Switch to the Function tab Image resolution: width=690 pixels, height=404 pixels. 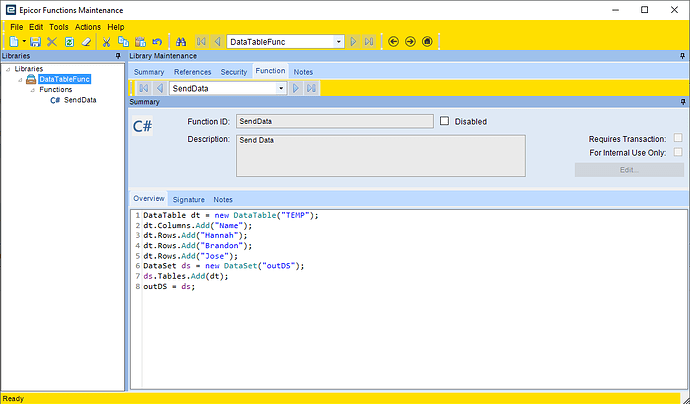270,71
